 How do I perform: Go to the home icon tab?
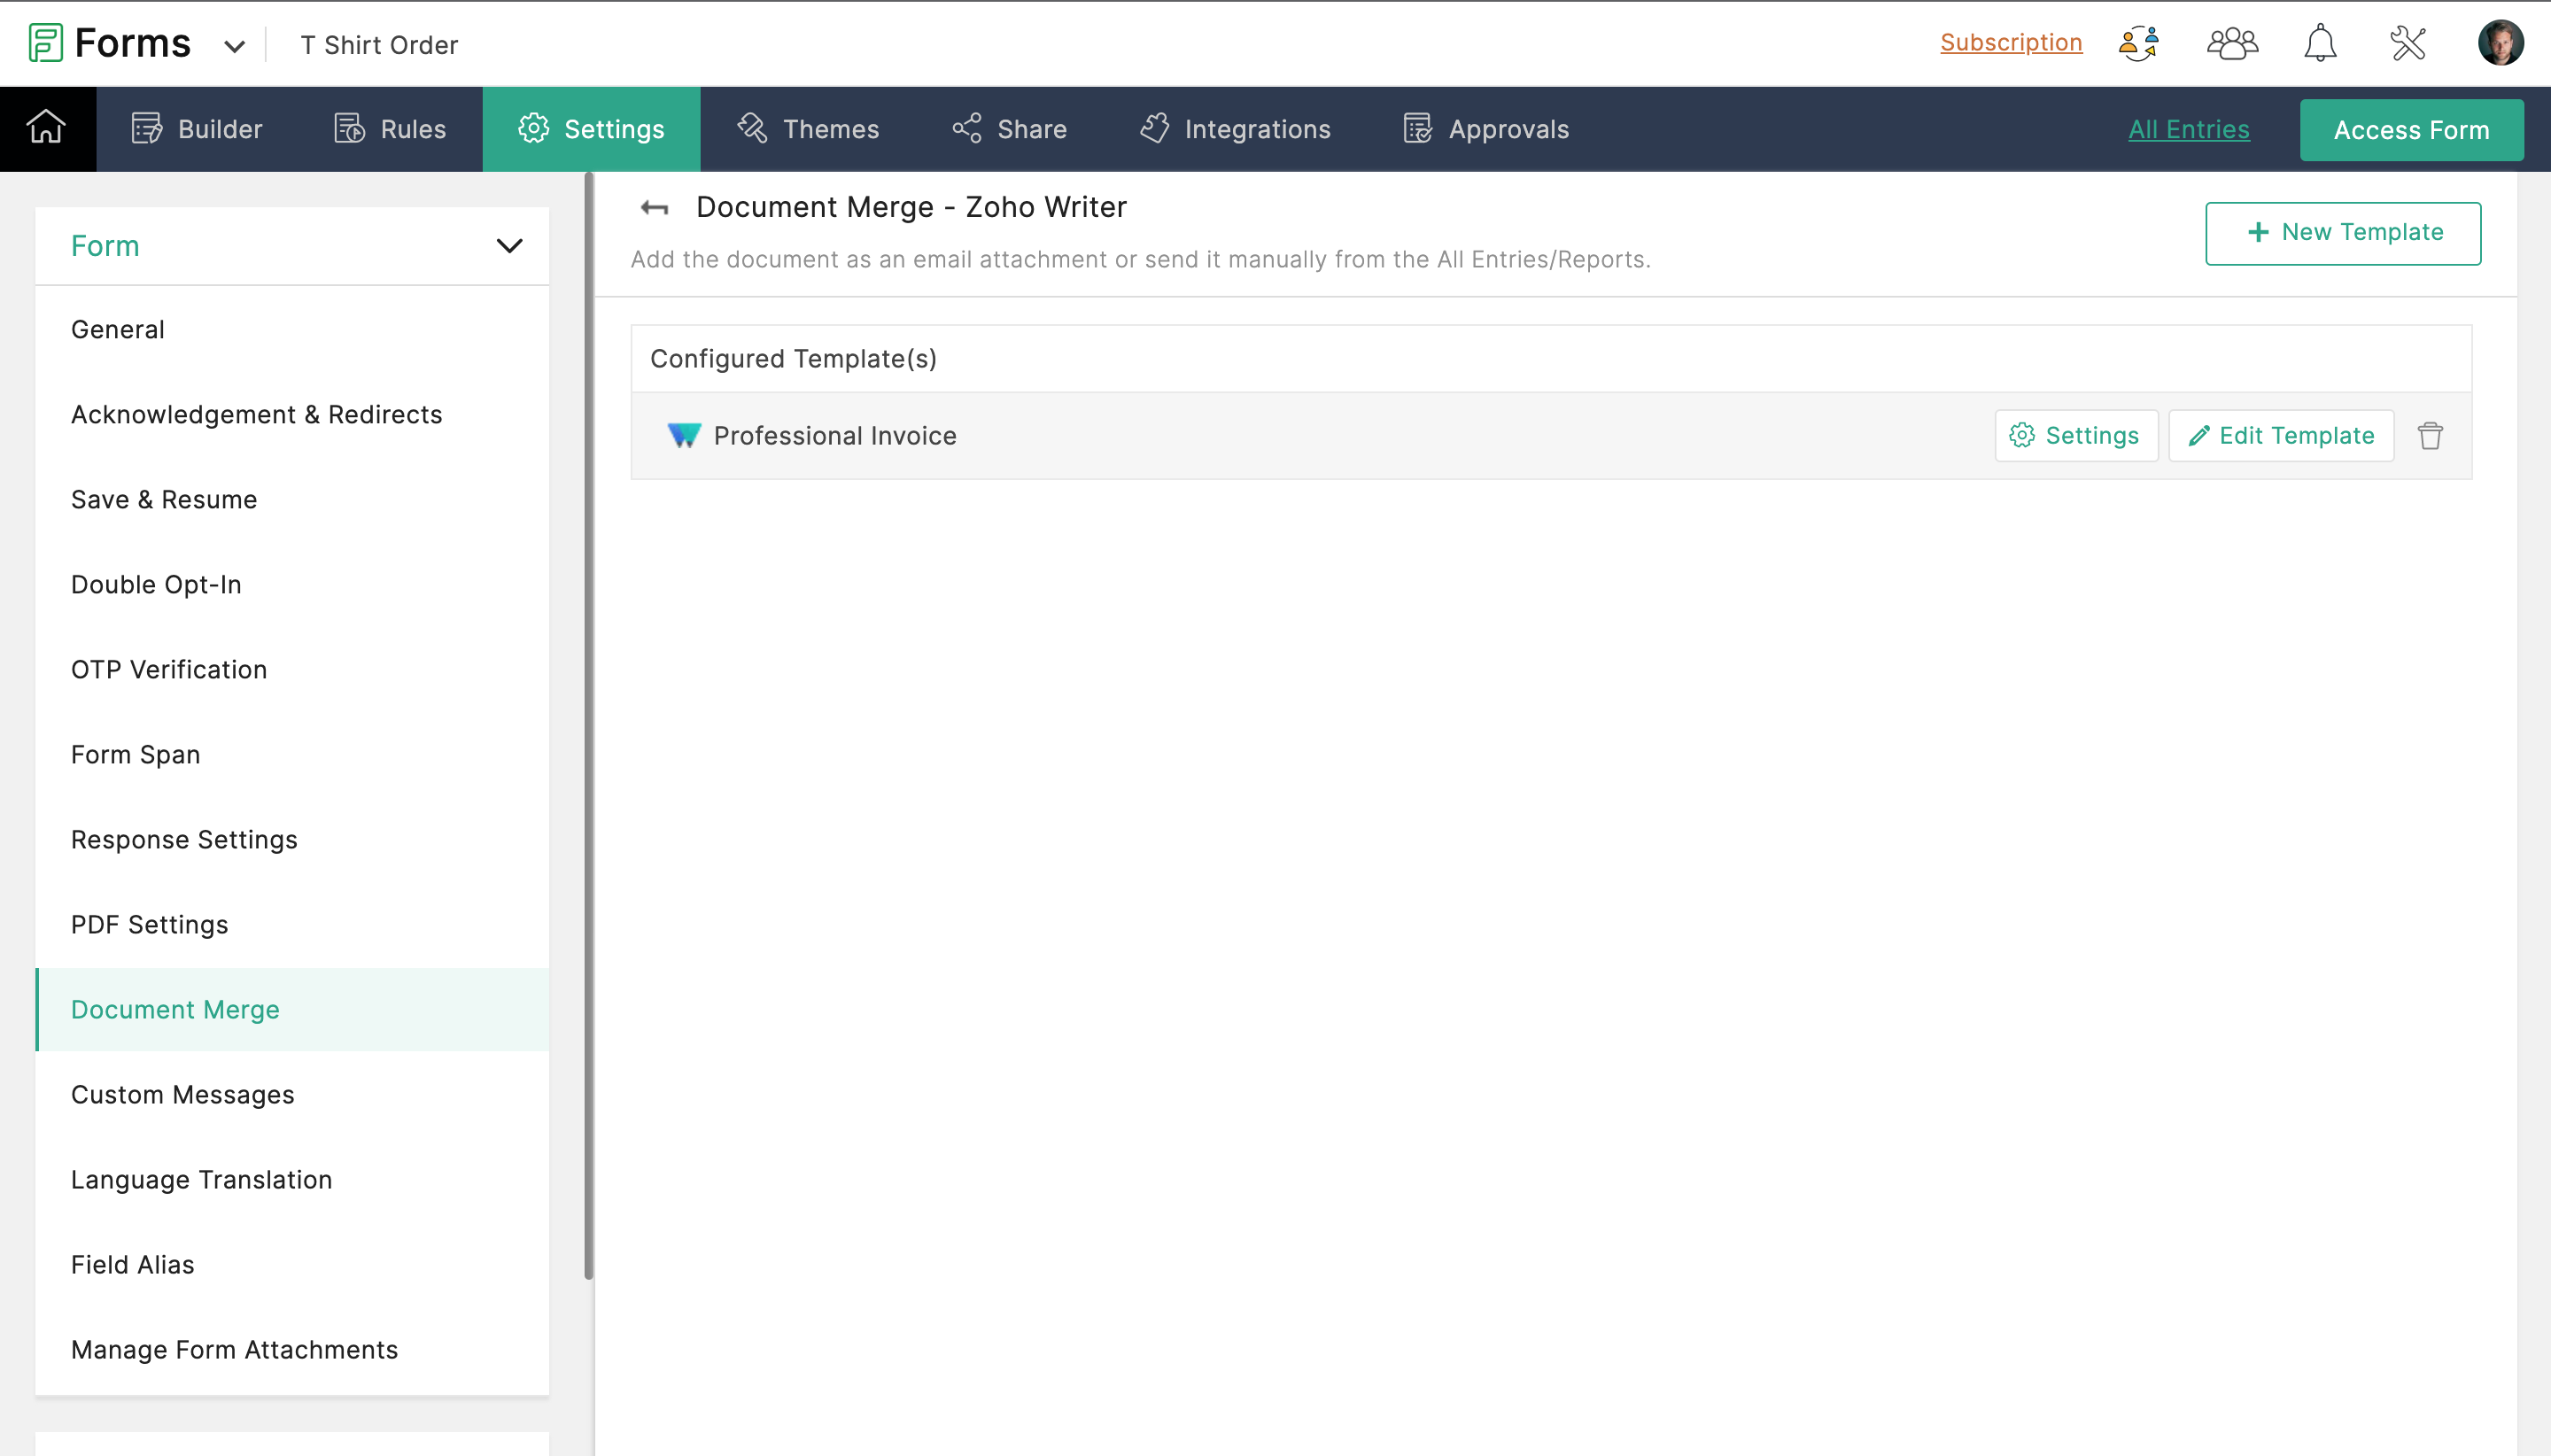[x=47, y=128]
